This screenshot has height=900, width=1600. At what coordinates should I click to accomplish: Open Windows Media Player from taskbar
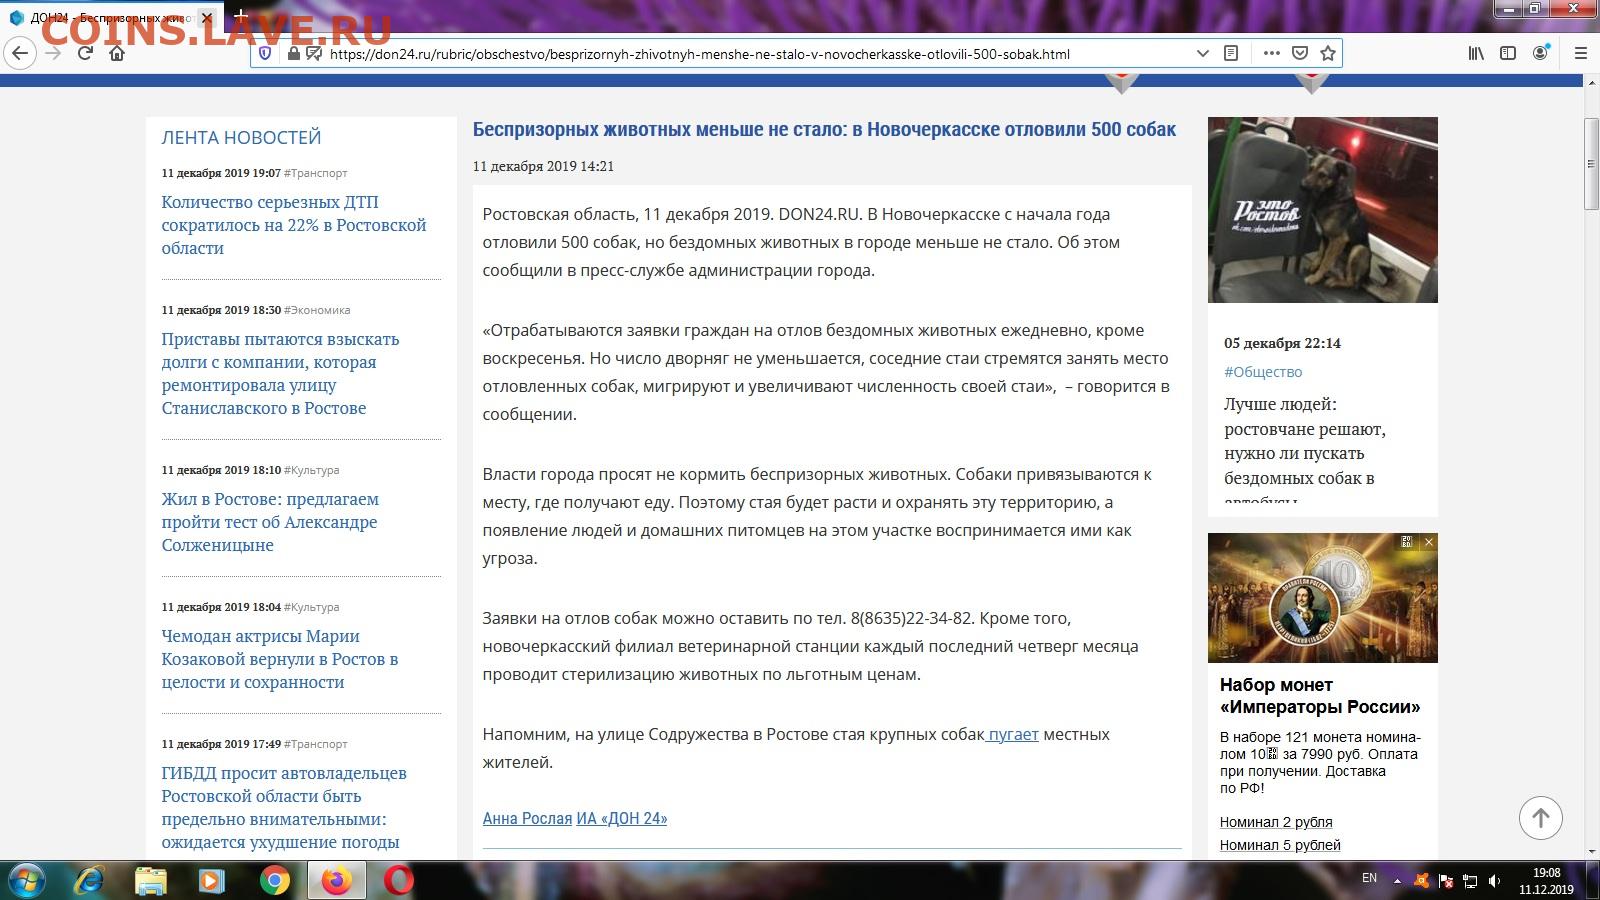click(212, 880)
